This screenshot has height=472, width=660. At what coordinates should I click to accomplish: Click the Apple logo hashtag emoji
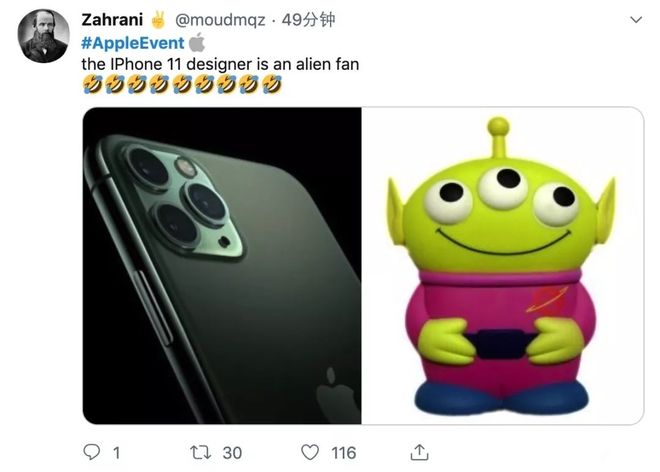pos(197,43)
